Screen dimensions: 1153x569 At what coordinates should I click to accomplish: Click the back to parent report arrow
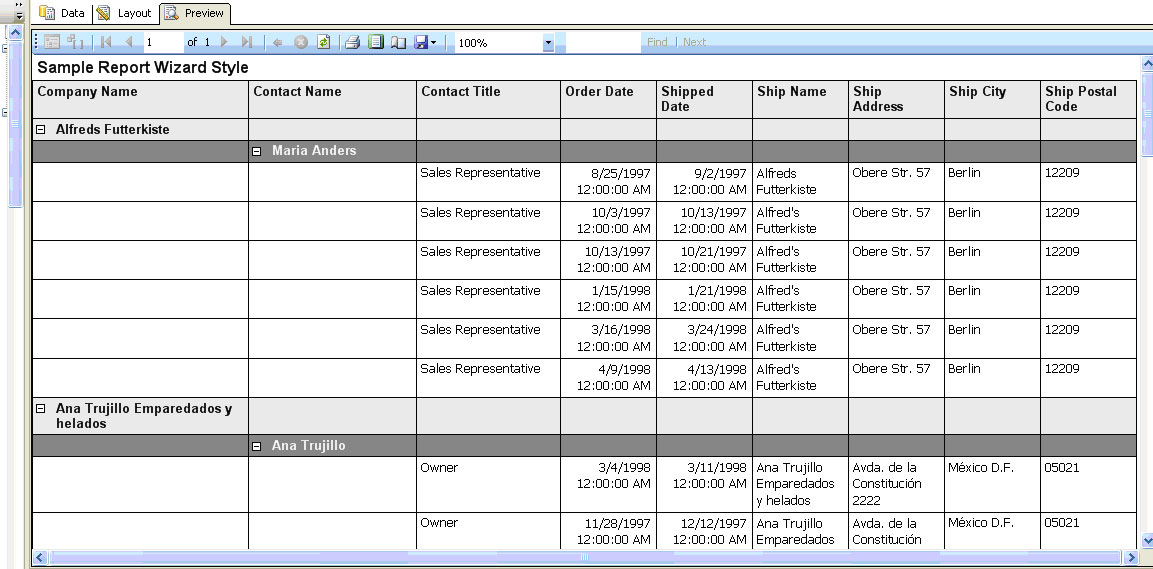pos(277,43)
